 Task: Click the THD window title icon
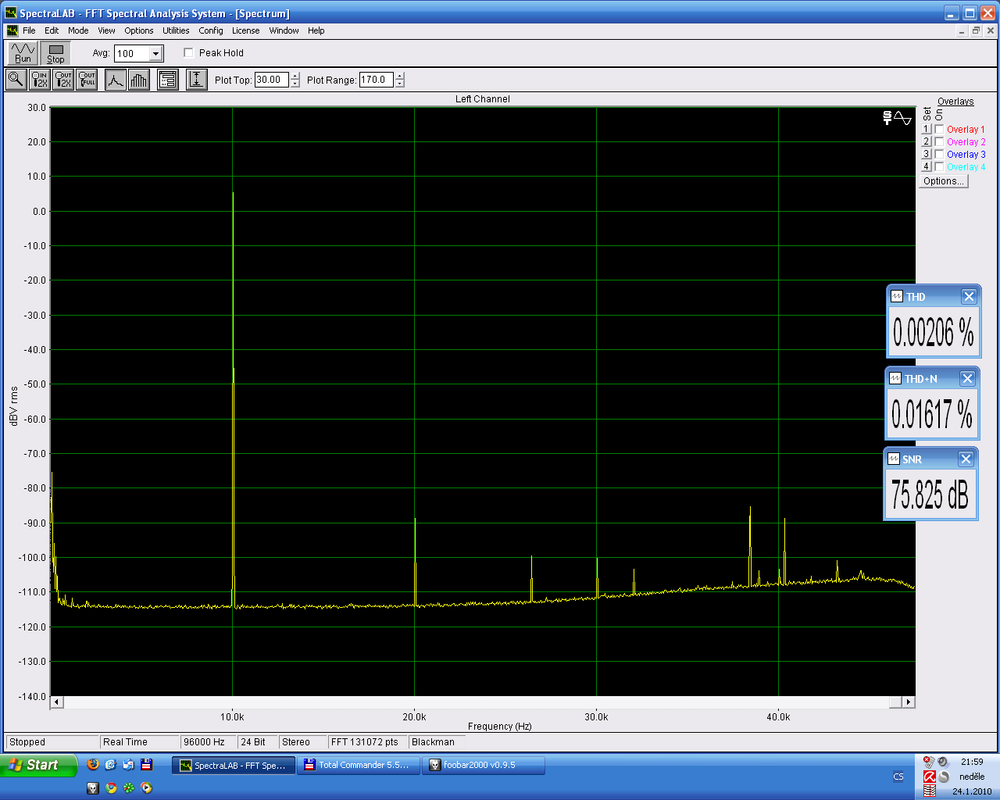(x=897, y=297)
